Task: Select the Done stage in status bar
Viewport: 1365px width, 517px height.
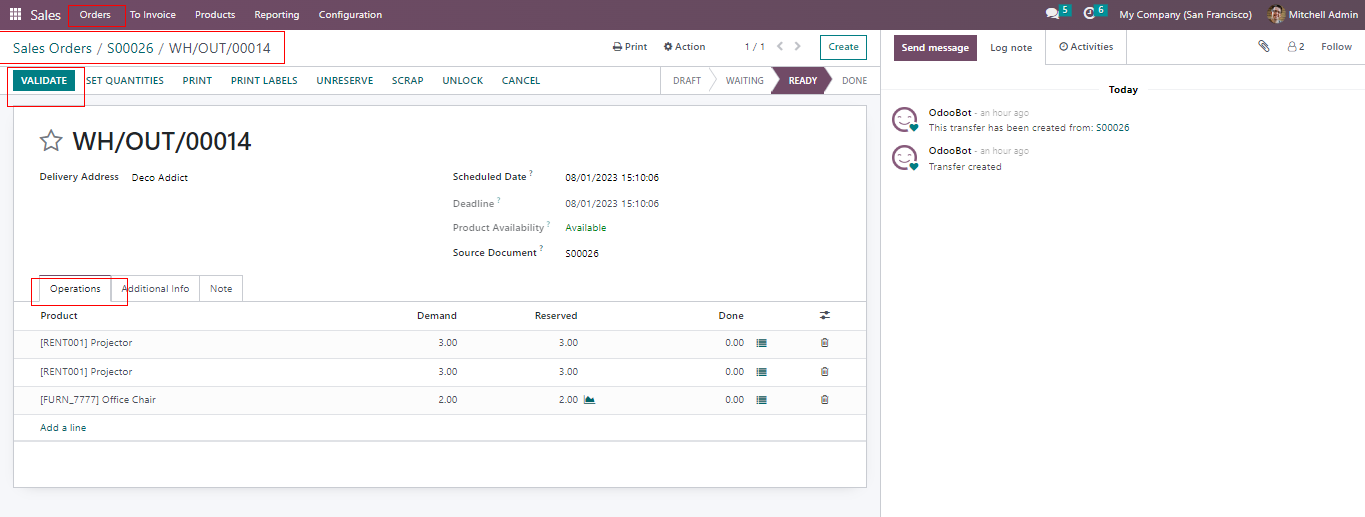Action: [x=854, y=81]
